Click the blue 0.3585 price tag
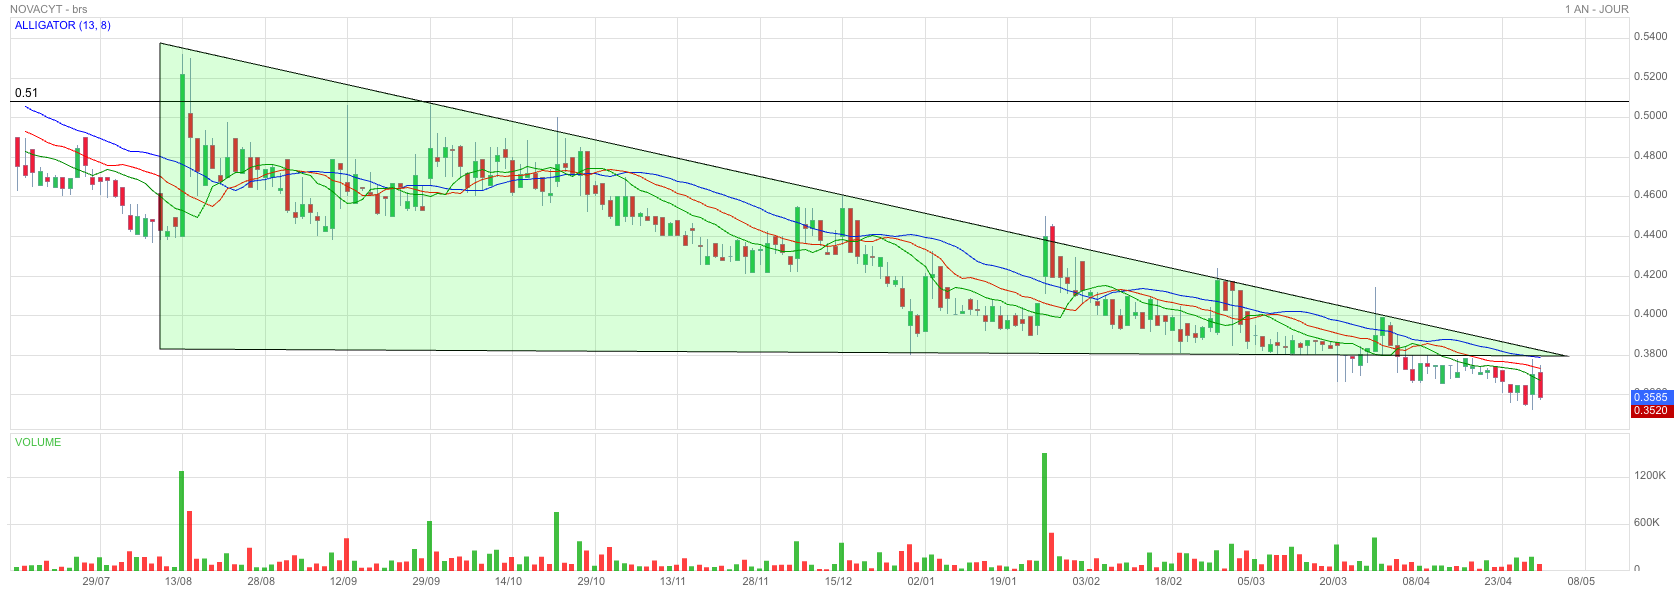This screenshot has height=591, width=1674. coord(1651,397)
